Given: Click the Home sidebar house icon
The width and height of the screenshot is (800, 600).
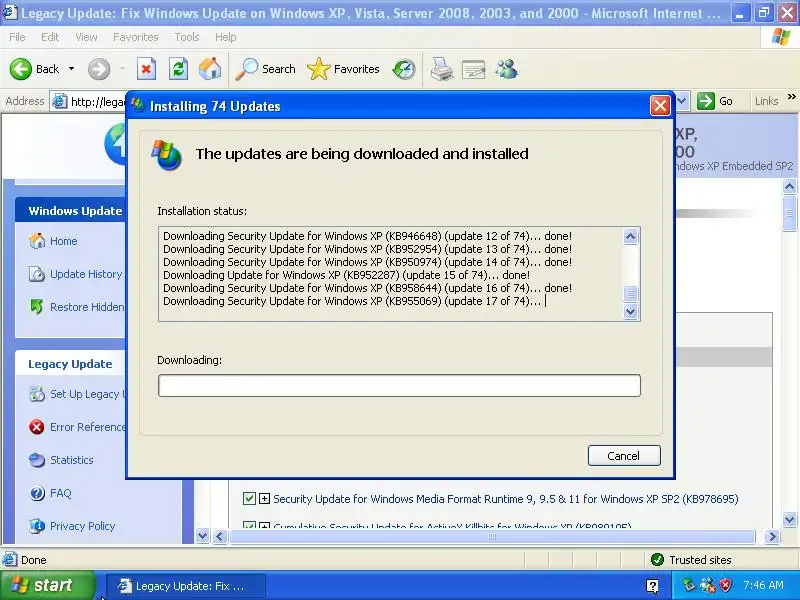Looking at the screenshot, I should [x=37, y=241].
